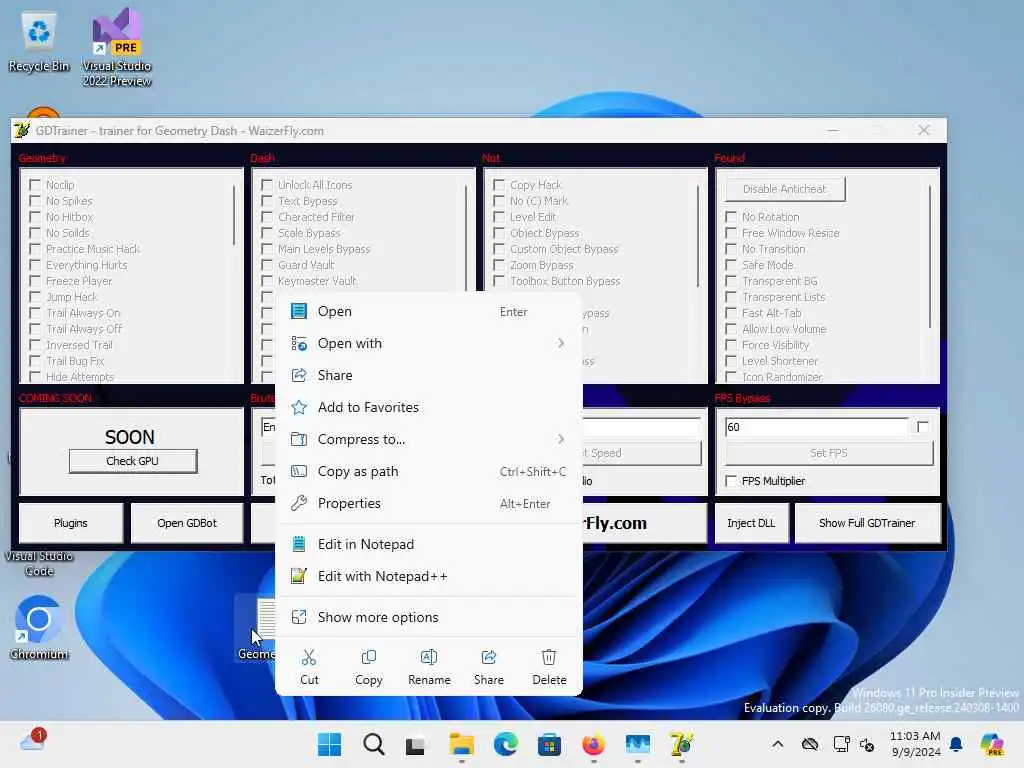This screenshot has width=1024, height=768.
Task: Expand the Compress to... submenu
Action: tap(428, 440)
